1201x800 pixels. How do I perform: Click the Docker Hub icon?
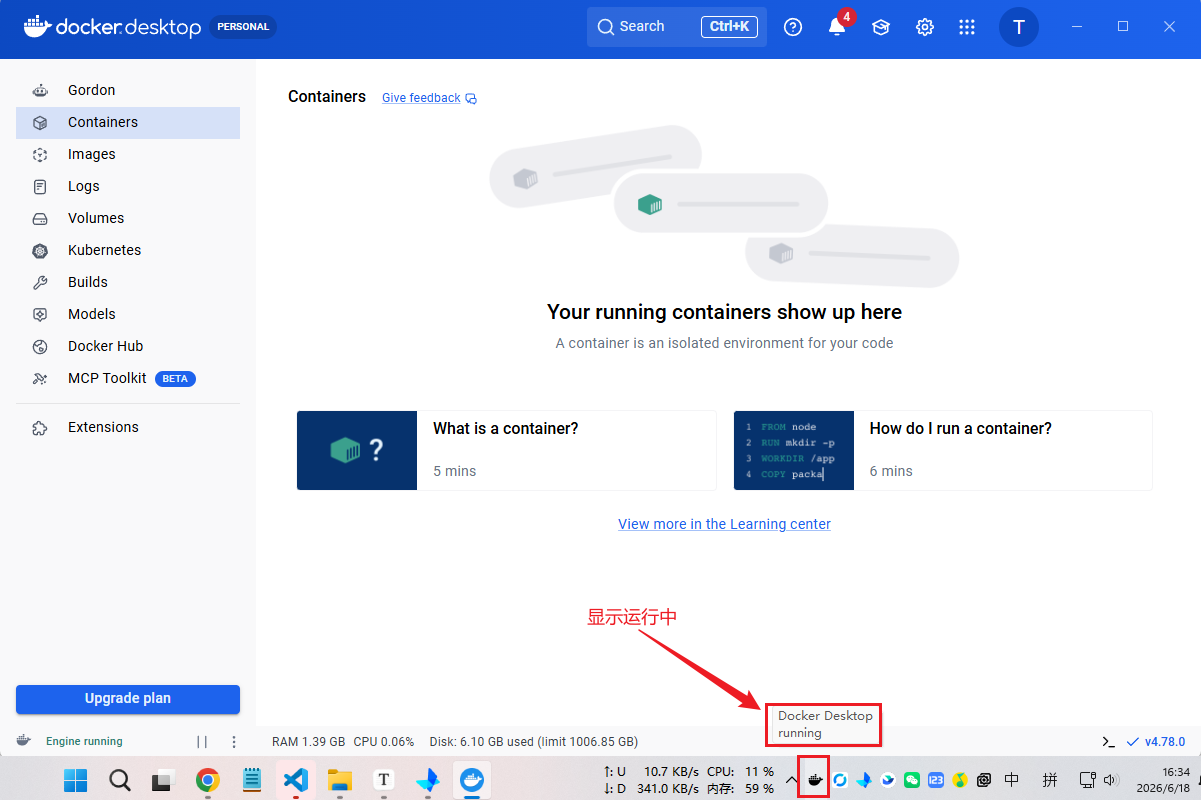point(40,346)
